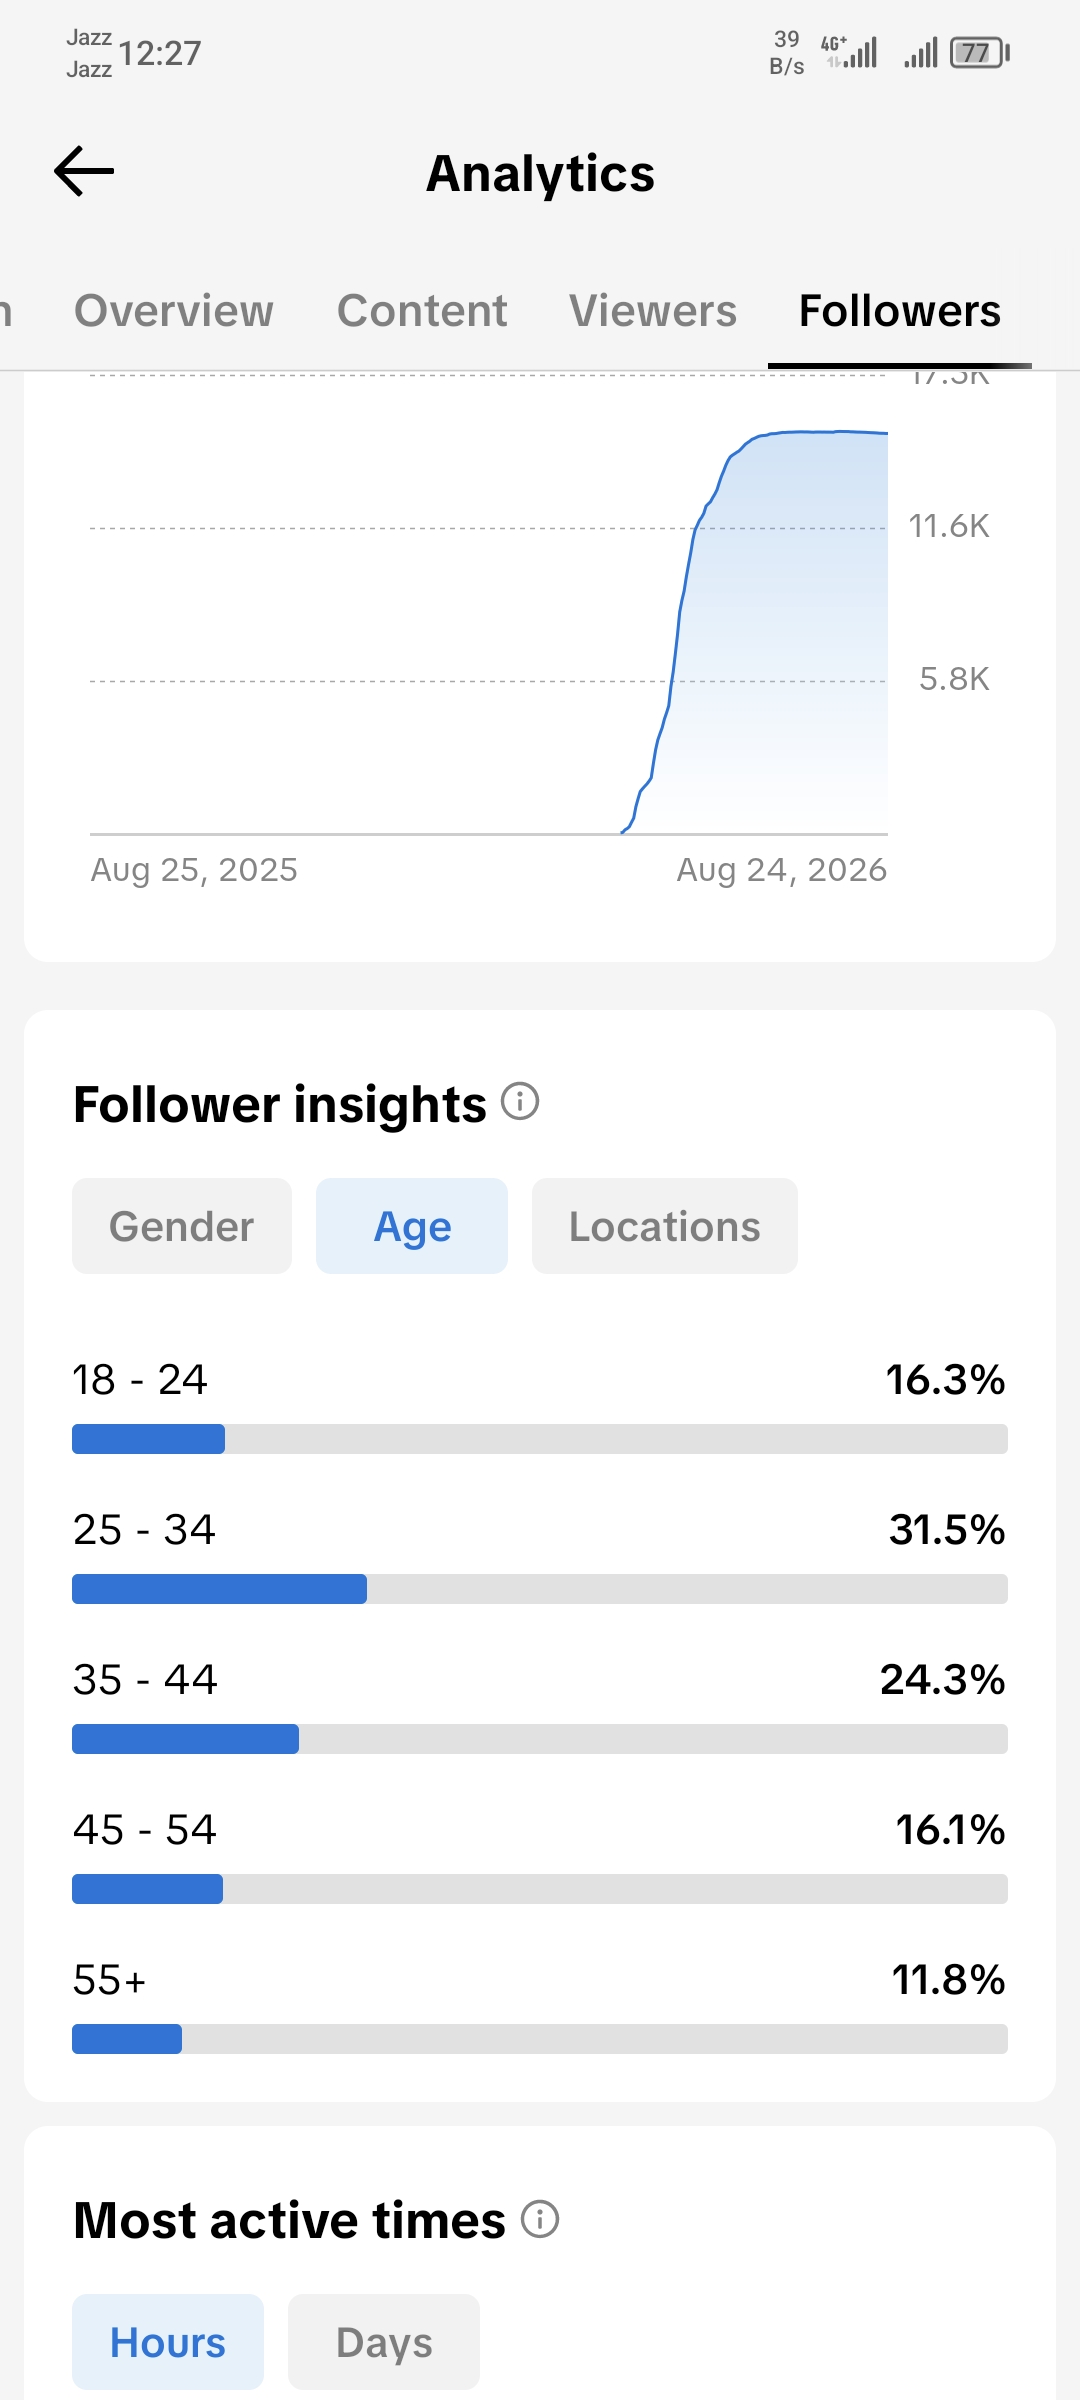Image resolution: width=1080 pixels, height=2400 pixels.
Task: Select the Age filter chip
Action: coord(412,1226)
